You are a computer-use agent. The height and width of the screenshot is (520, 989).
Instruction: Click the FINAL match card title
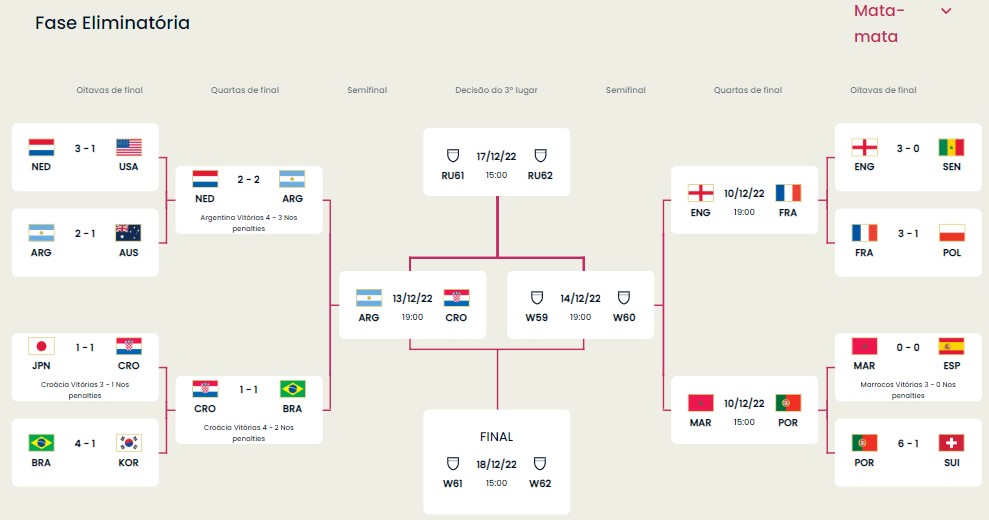pyautogui.click(x=496, y=436)
